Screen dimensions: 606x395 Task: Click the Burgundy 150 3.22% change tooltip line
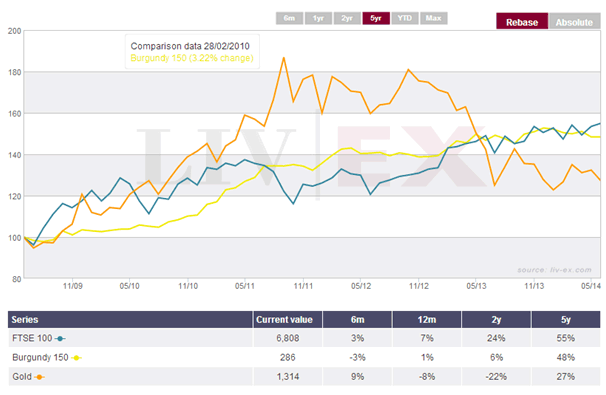click(192, 58)
